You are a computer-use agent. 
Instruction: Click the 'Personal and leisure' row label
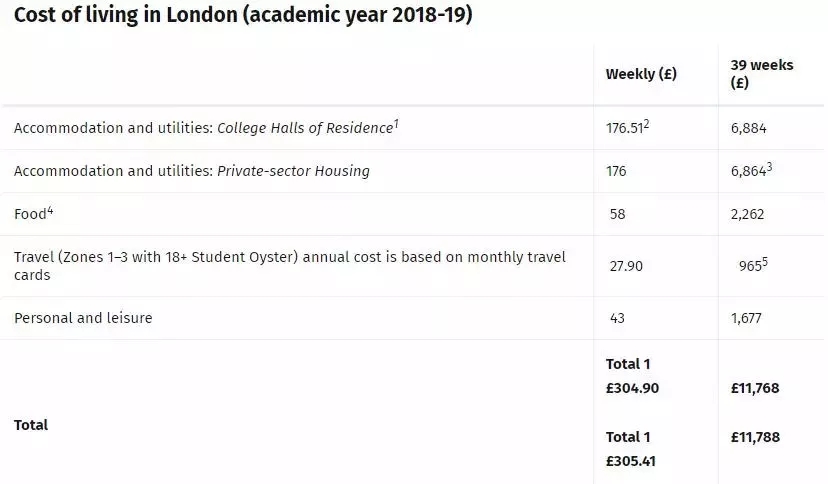pyautogui.click(x=83, y=318)
